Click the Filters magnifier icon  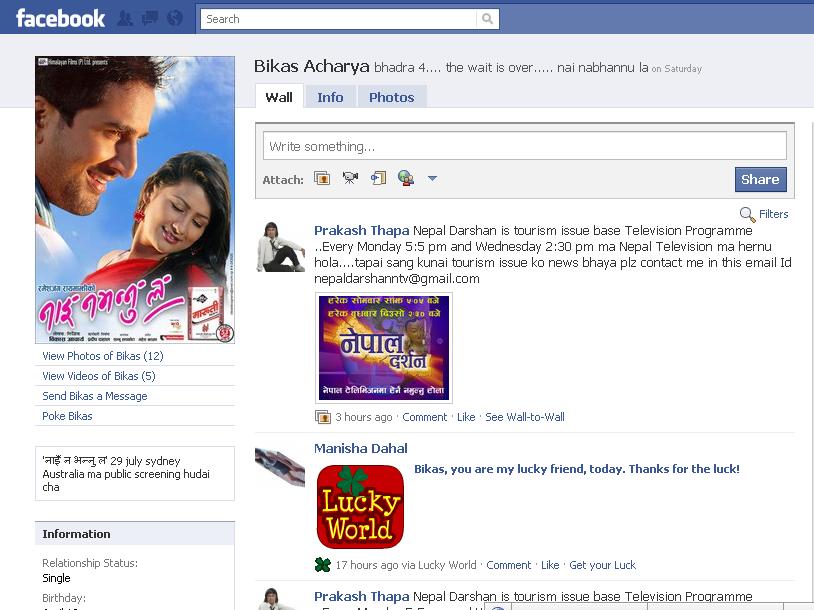pos(747,214)
